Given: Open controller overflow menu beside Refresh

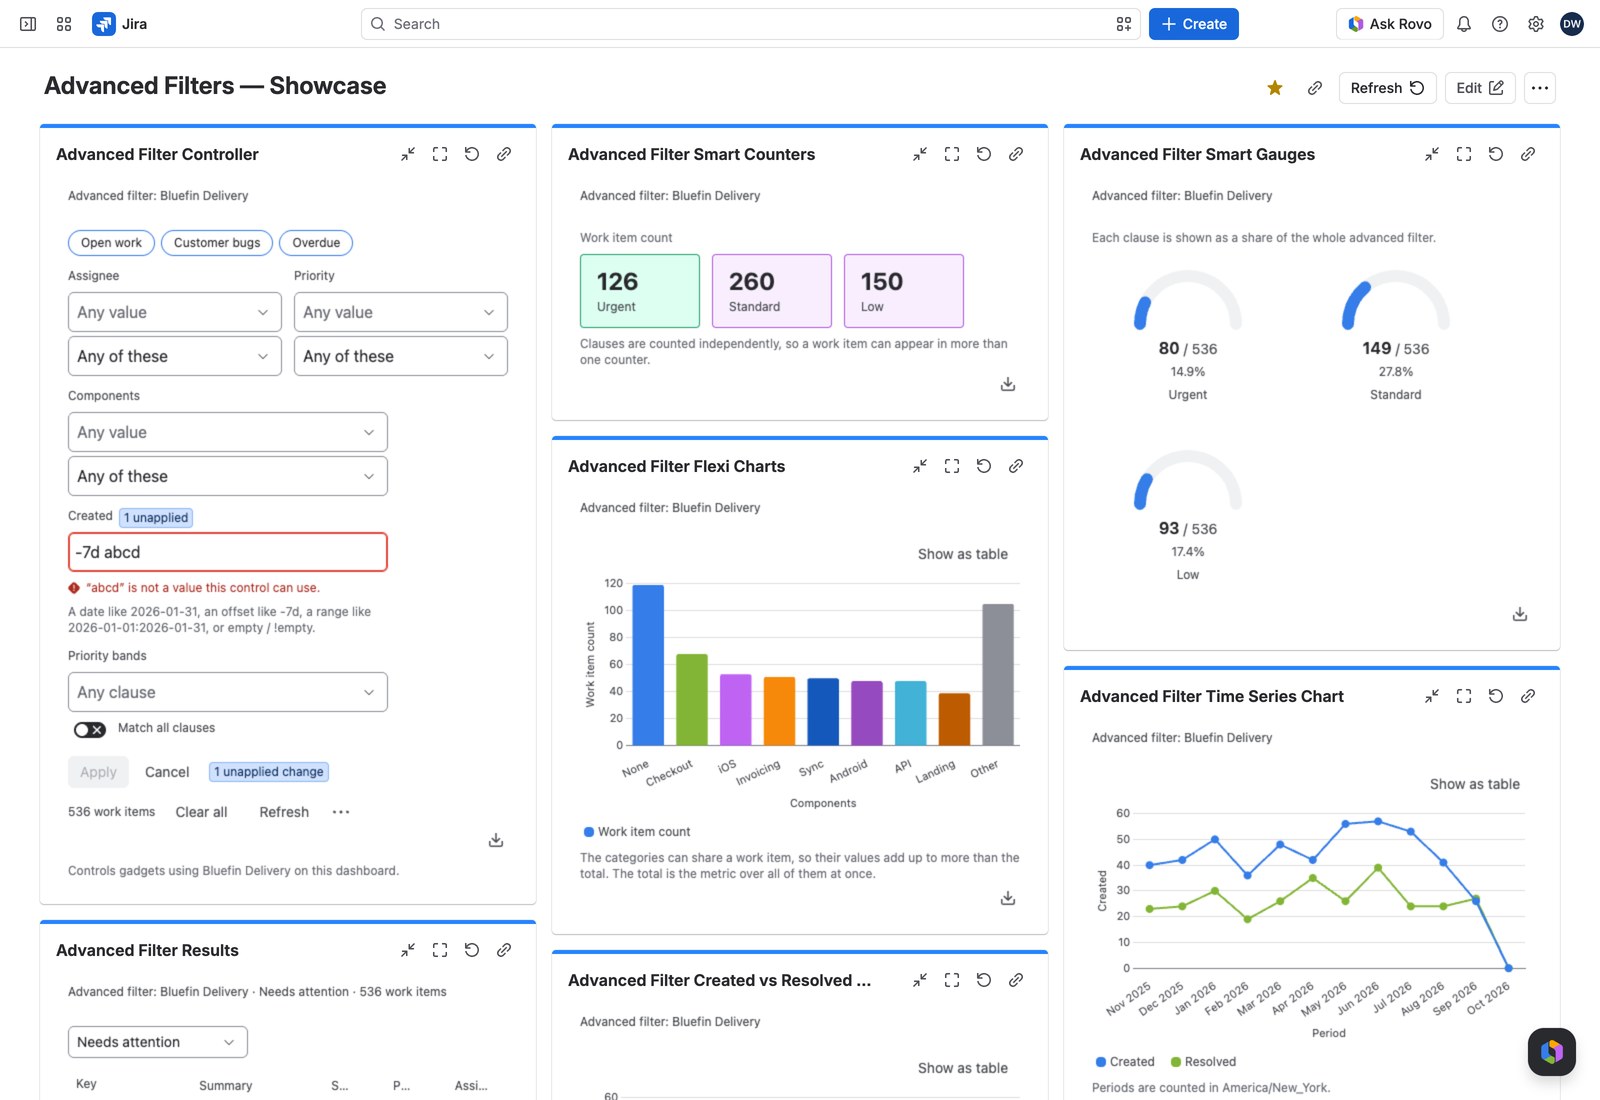Looking at the screenshot, I should (341, 812).
